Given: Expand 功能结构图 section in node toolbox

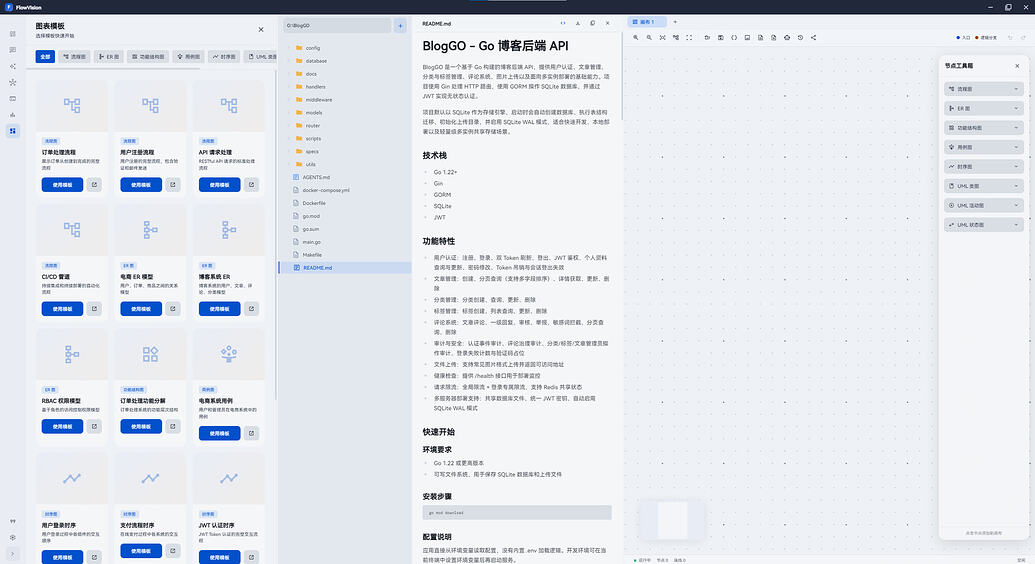Looking at the screenshot, I should 984,127.
